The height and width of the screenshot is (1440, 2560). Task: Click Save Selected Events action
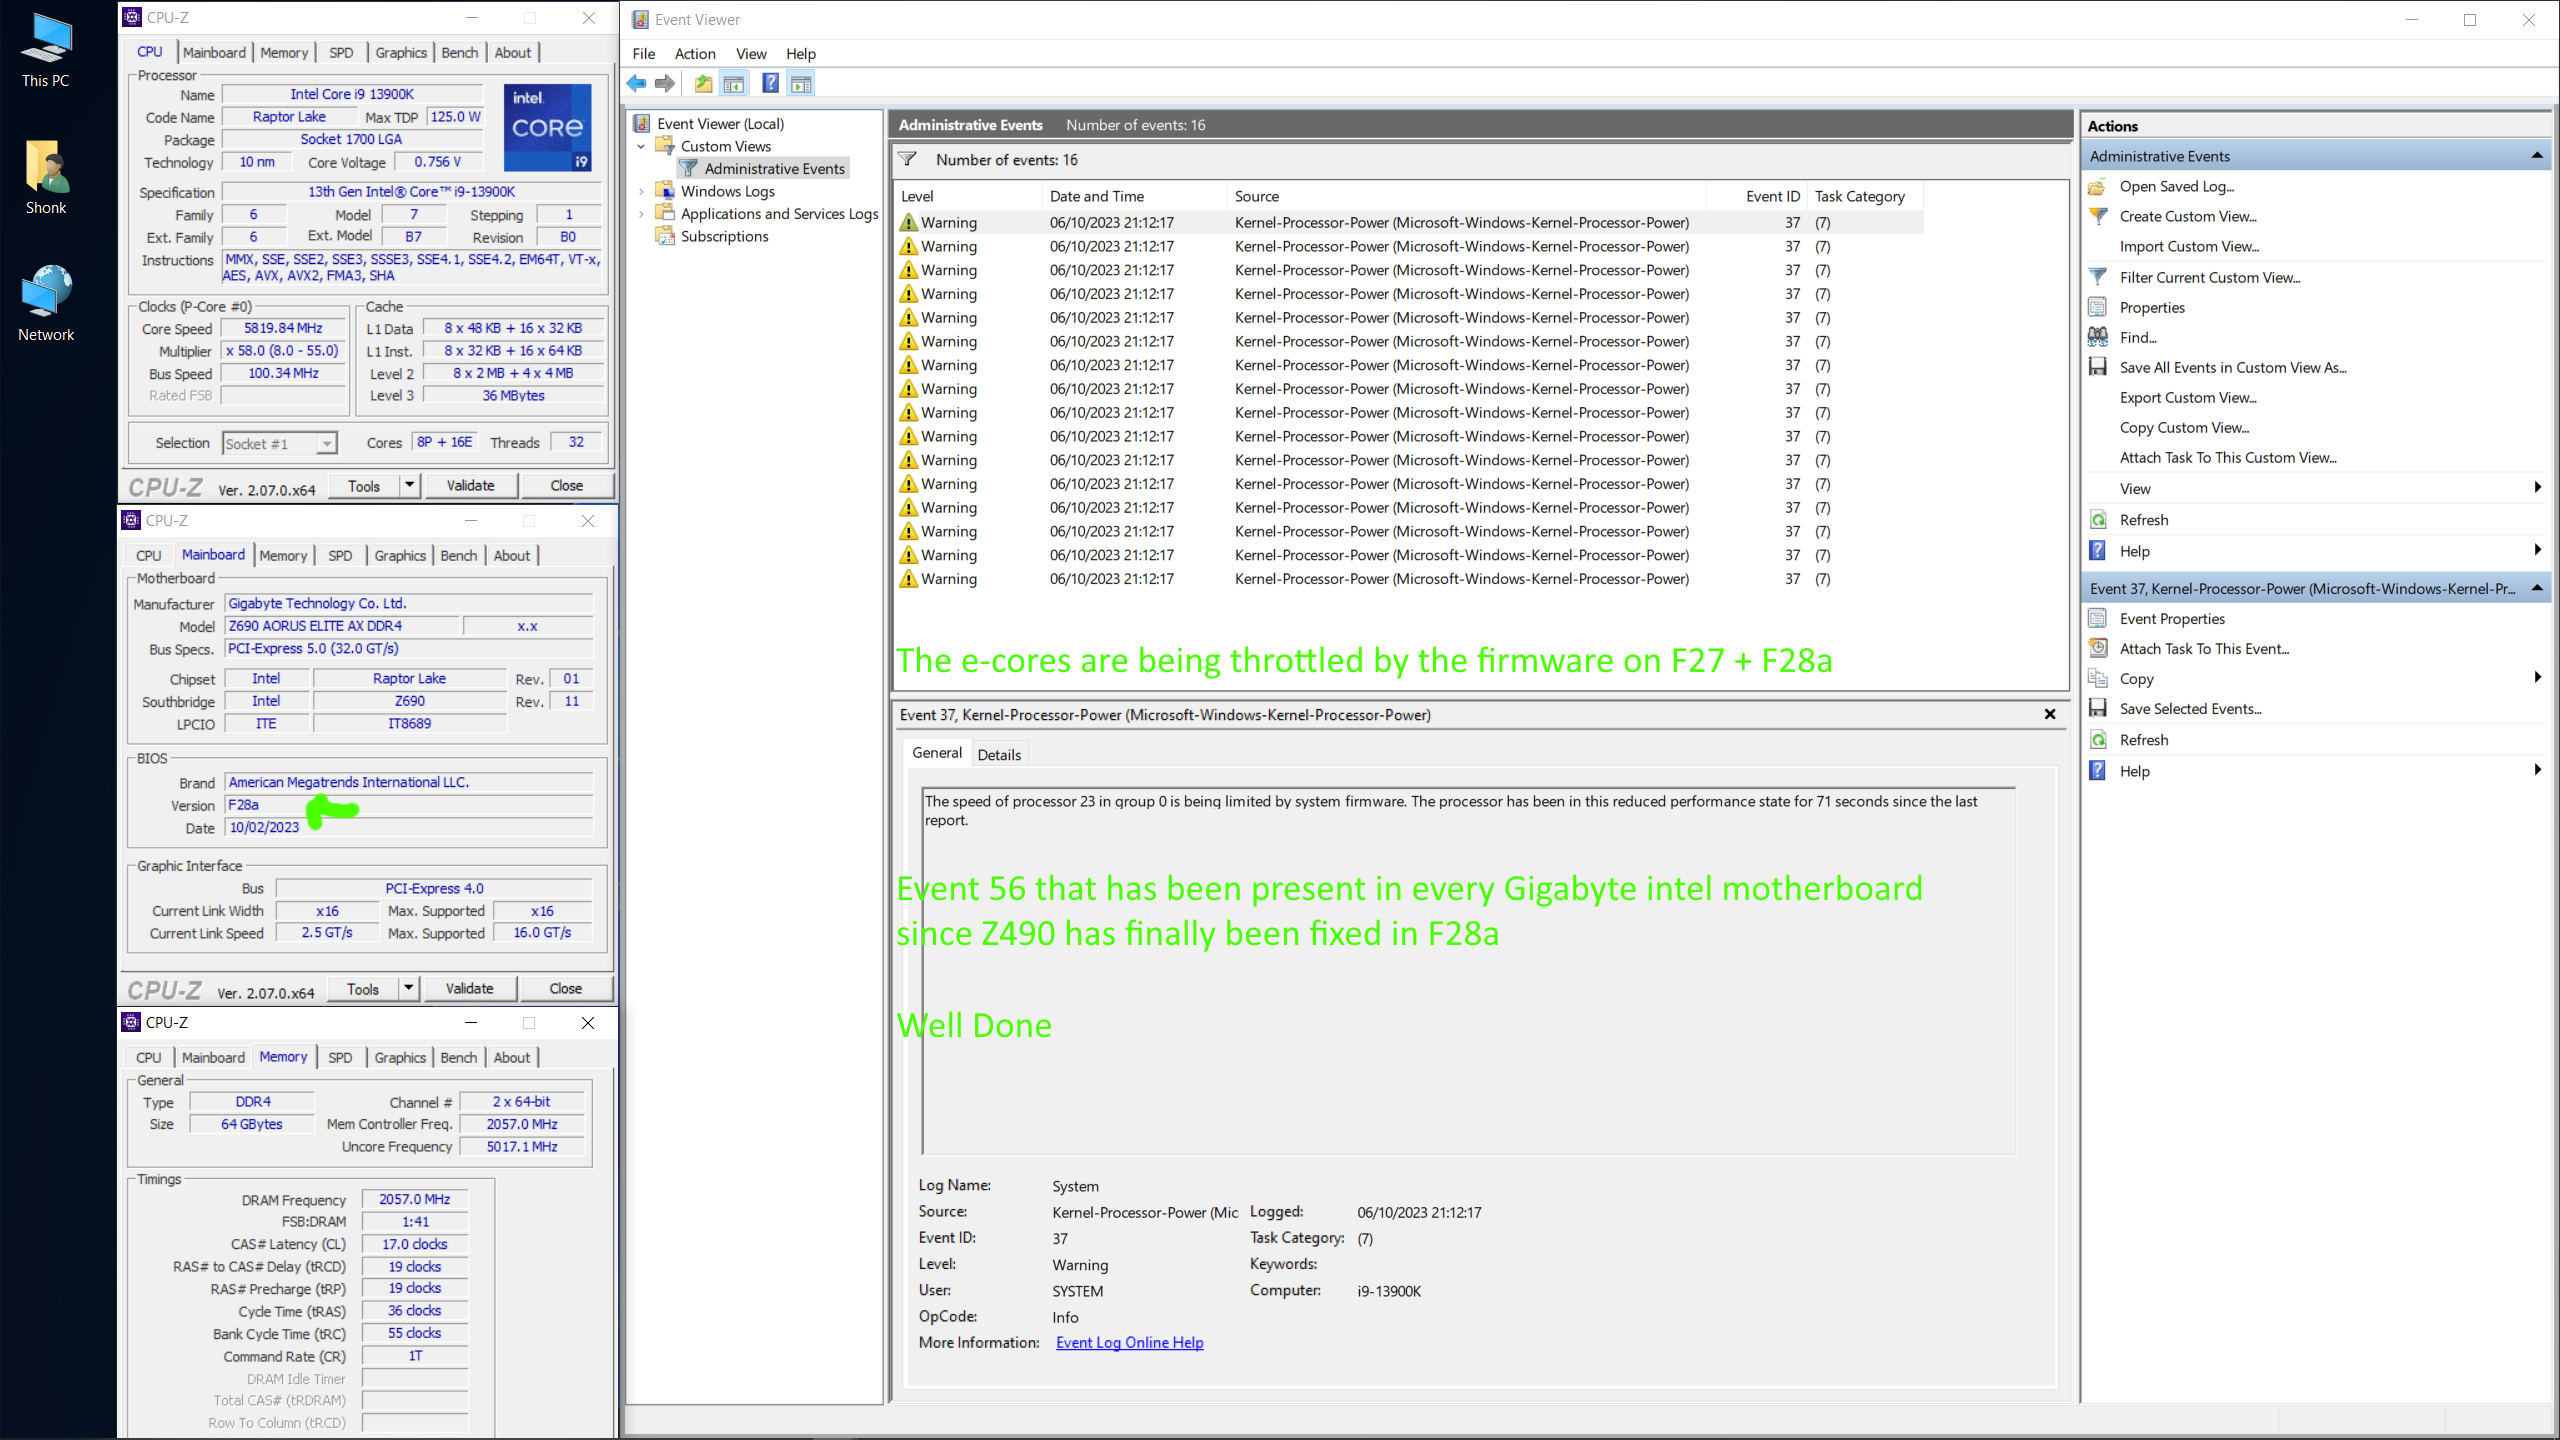pyautogui.click(x=2190, y=709)
